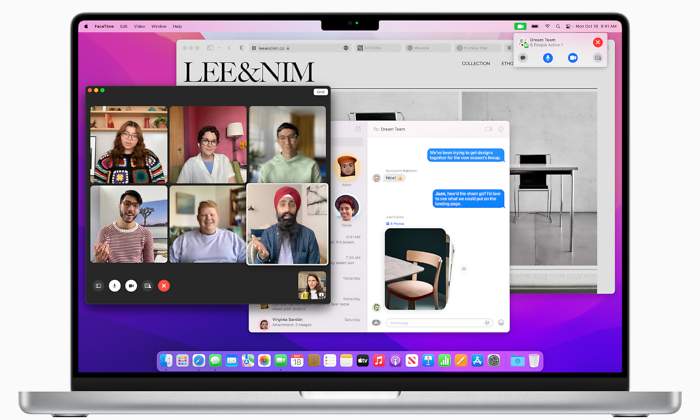
Task: Toggle video camera in Dream Team call popup
Action: click(573, 58)
